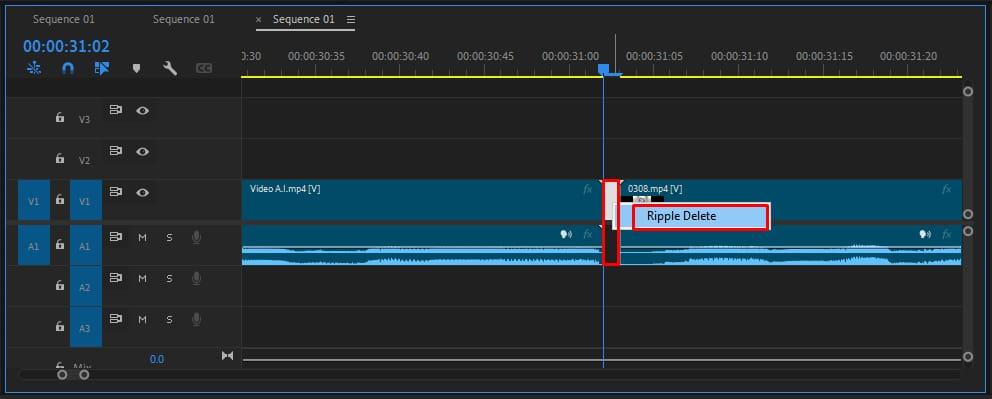Select Video A.I.mp4 video clip
Image resolution: width=992 pixels, height=399 pixels.
point(422,200)
